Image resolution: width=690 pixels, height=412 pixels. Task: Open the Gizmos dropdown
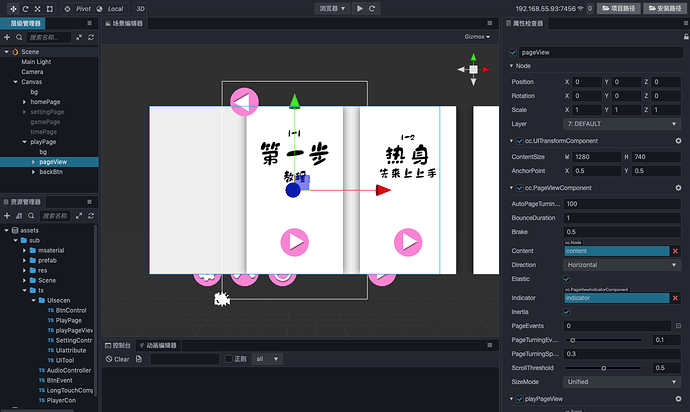pyautogui.click(x=477, y=37)
